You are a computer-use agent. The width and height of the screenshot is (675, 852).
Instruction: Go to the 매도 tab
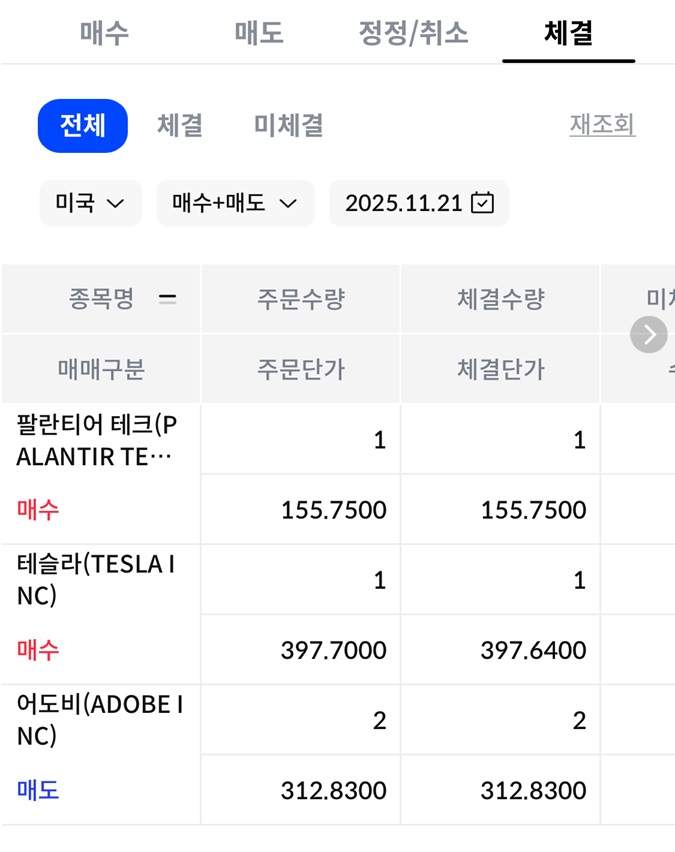pyautogui.click(x=259, y=33)
